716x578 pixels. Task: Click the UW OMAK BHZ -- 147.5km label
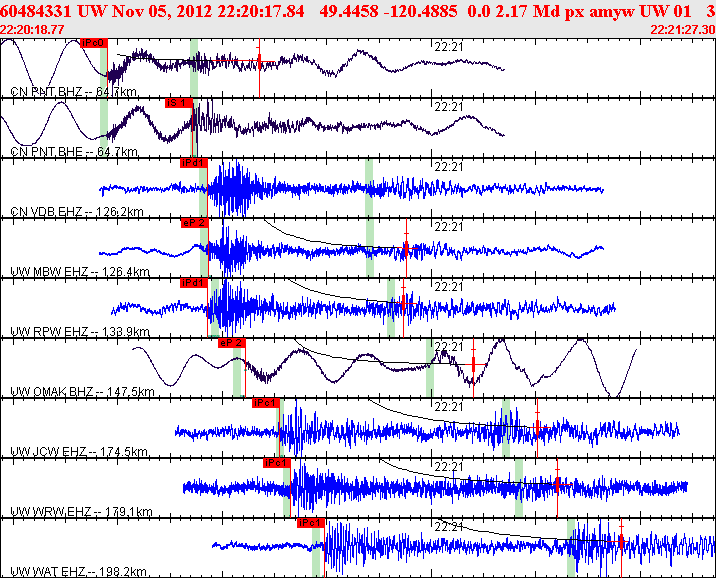point(82,392)
